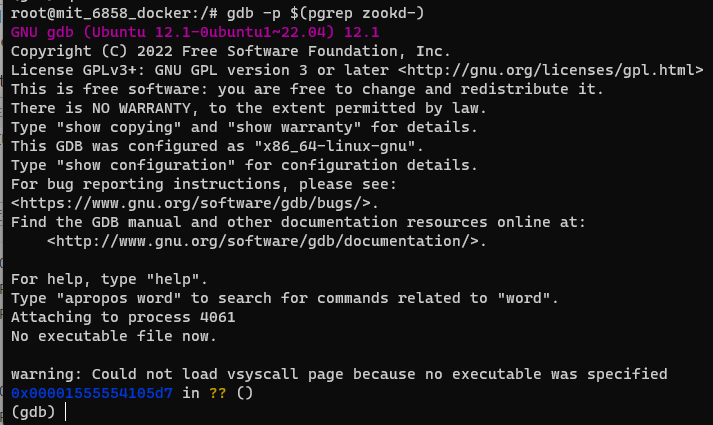Click the "No executable file now." line
Screen dimensions: 713x425
point(114,336)
